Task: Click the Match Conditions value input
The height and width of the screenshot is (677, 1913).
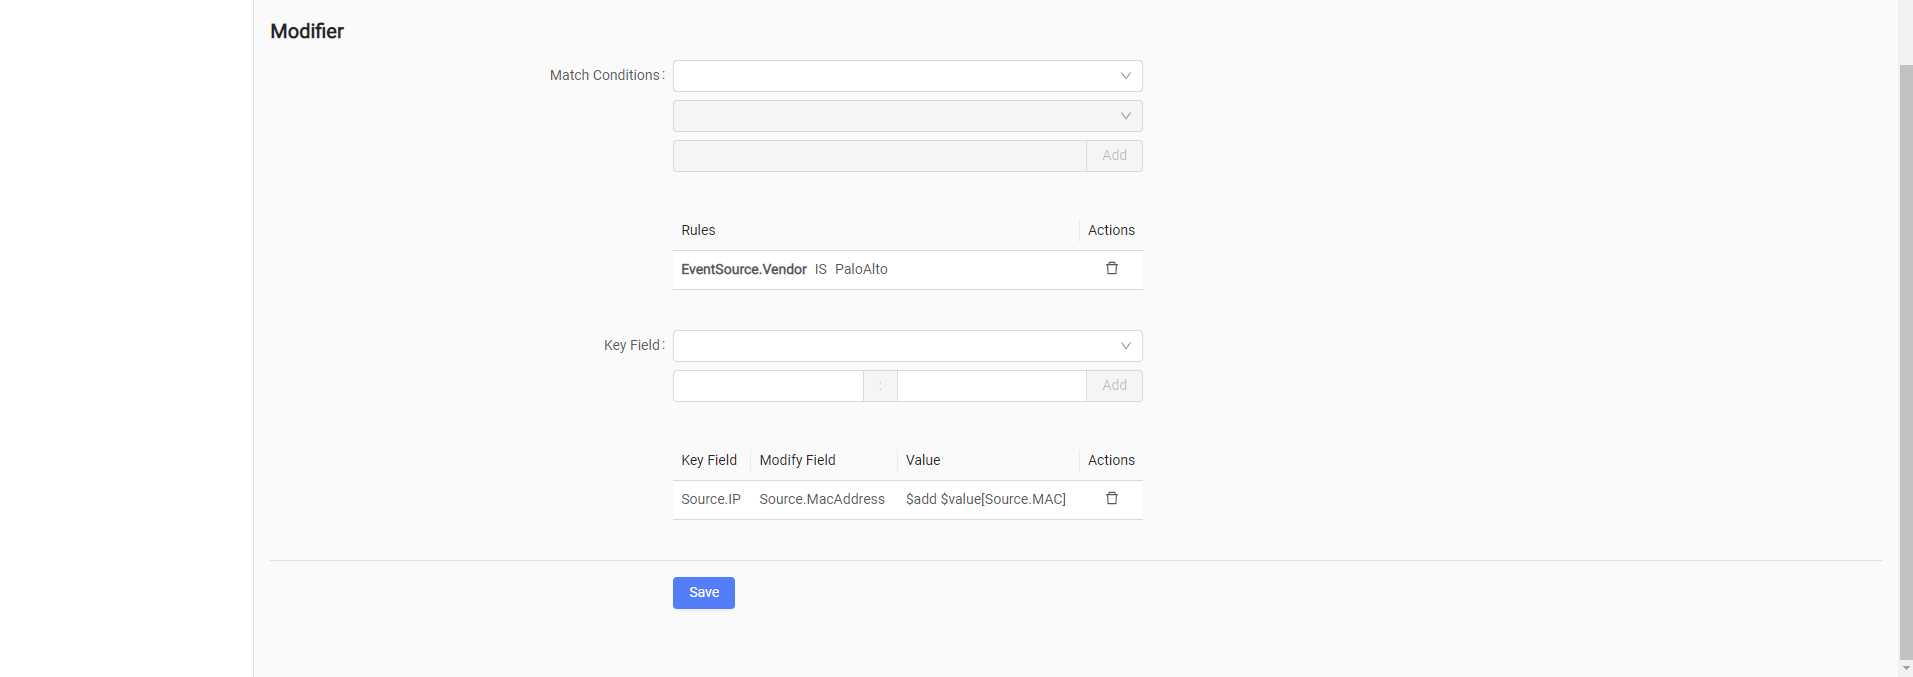Action: (879, 156)
